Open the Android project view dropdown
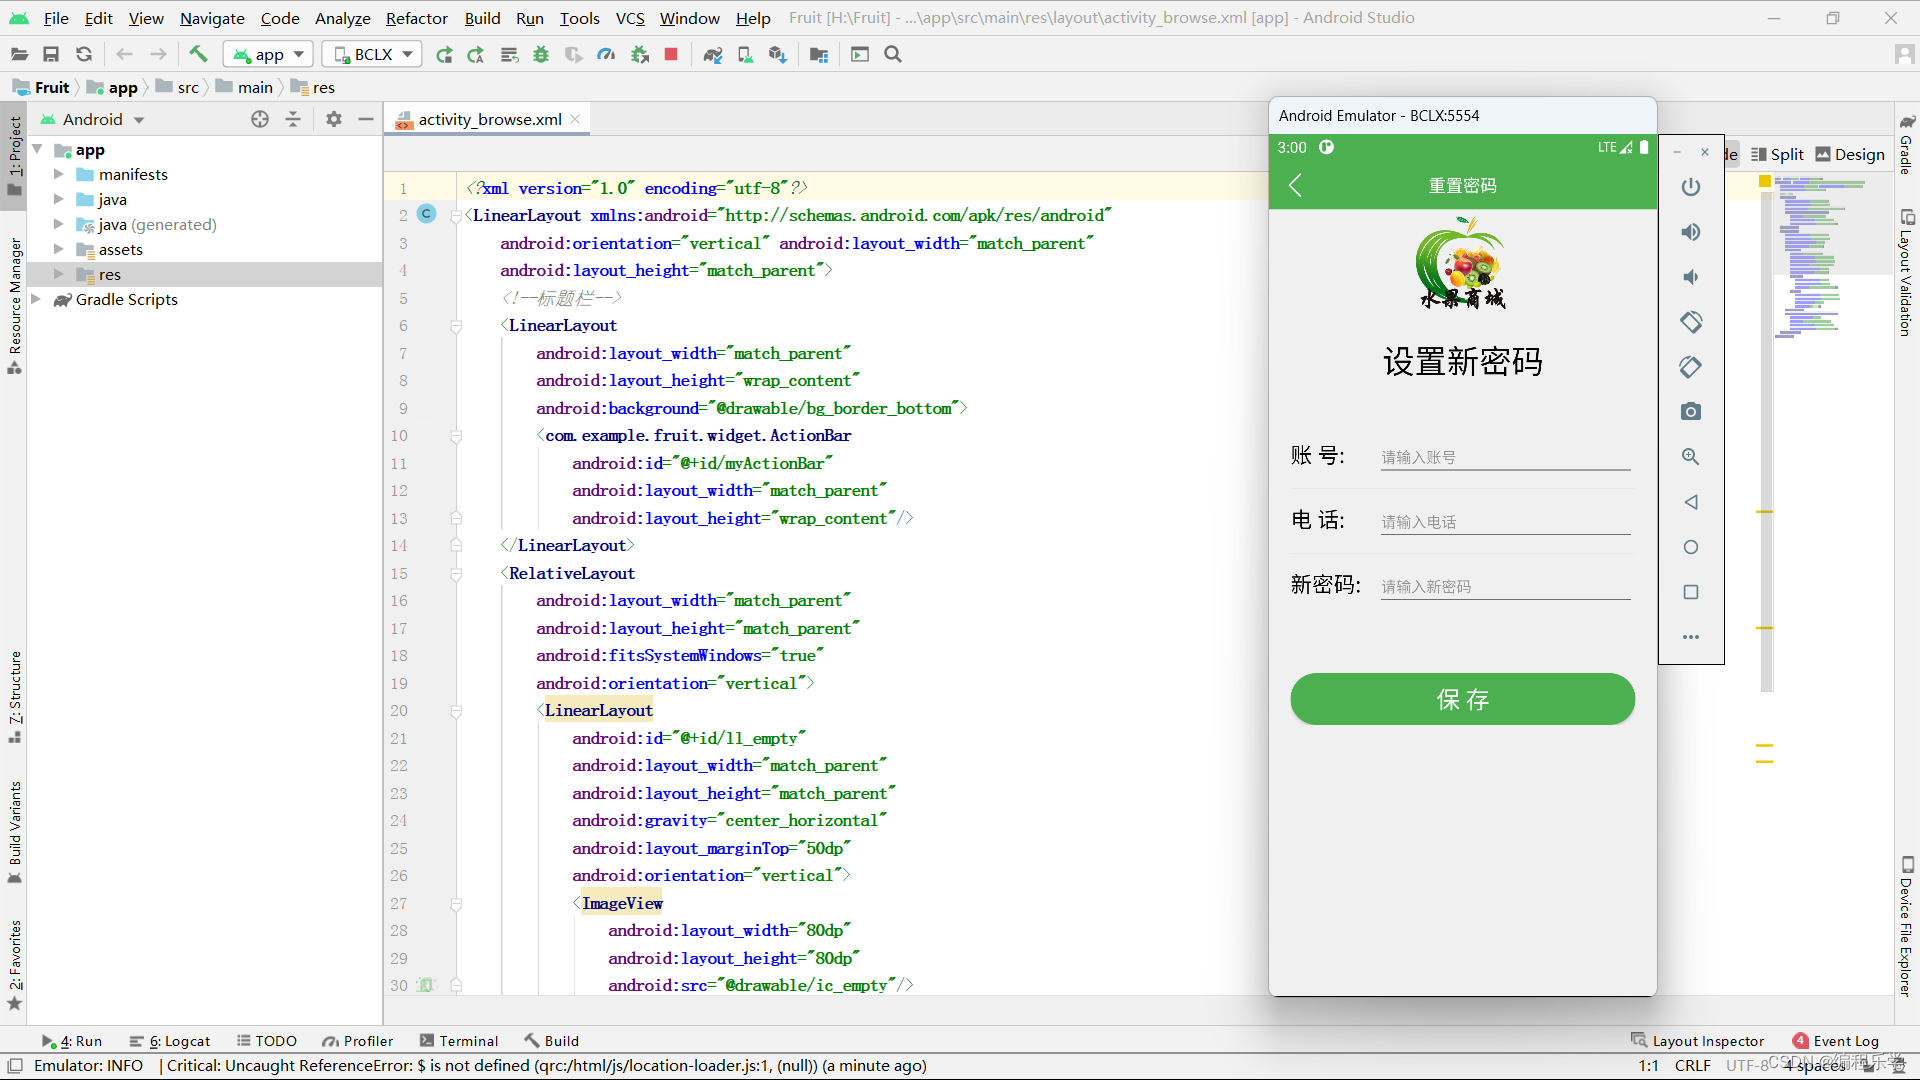The image size is (1920, 1080). [x=102, y=119]
